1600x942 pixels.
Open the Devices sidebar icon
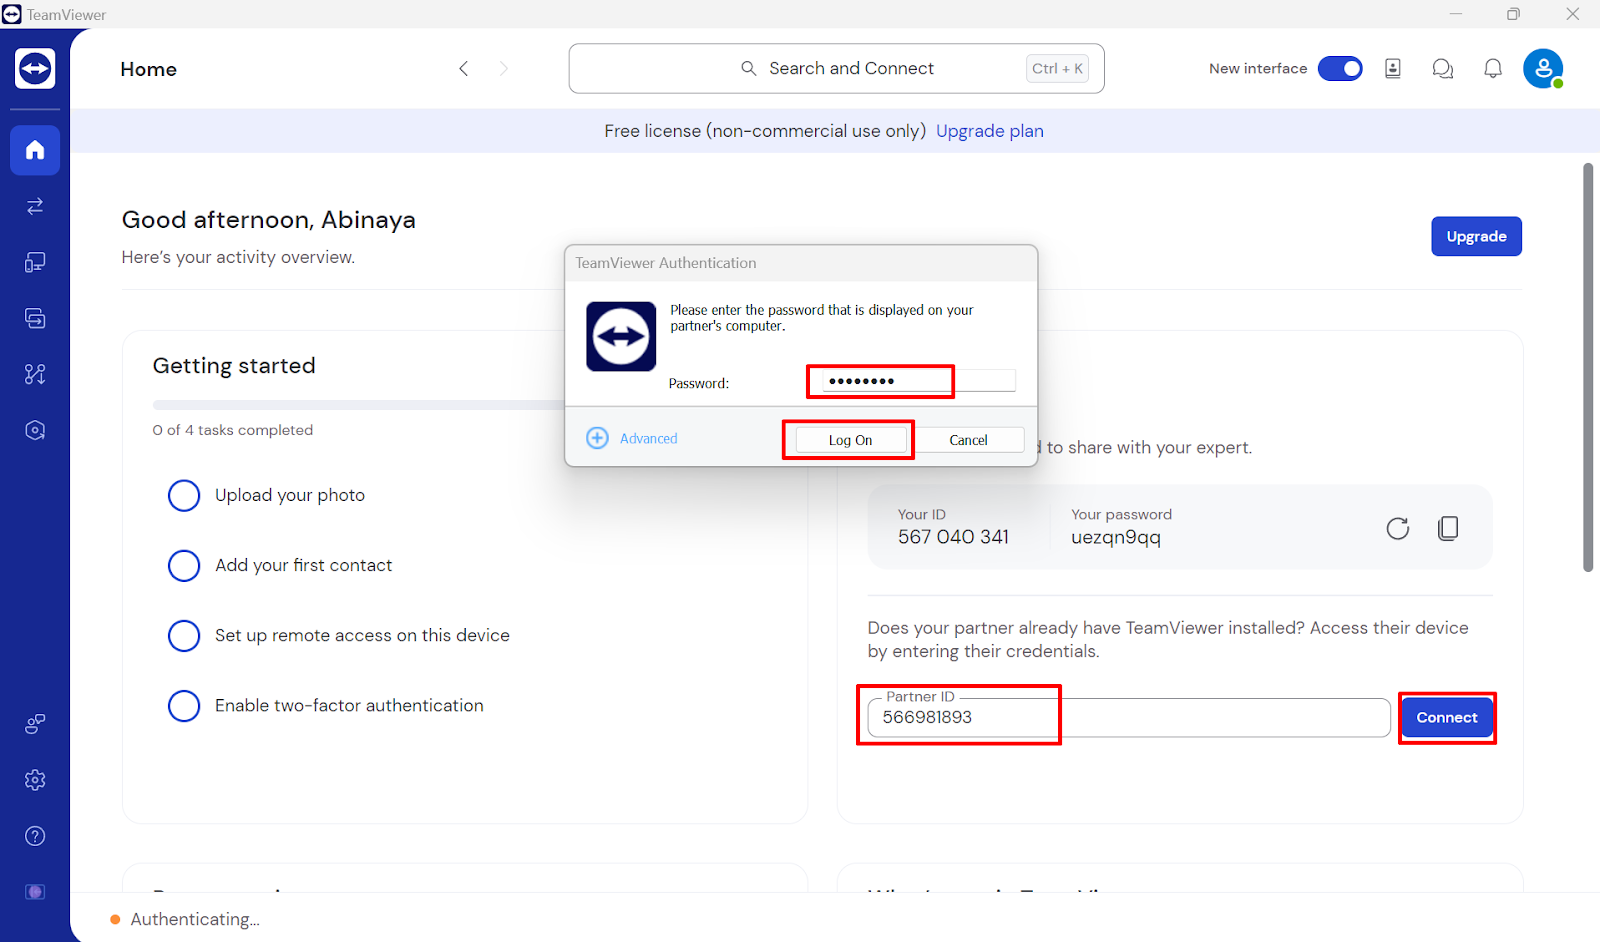click(x=35, y=262)
